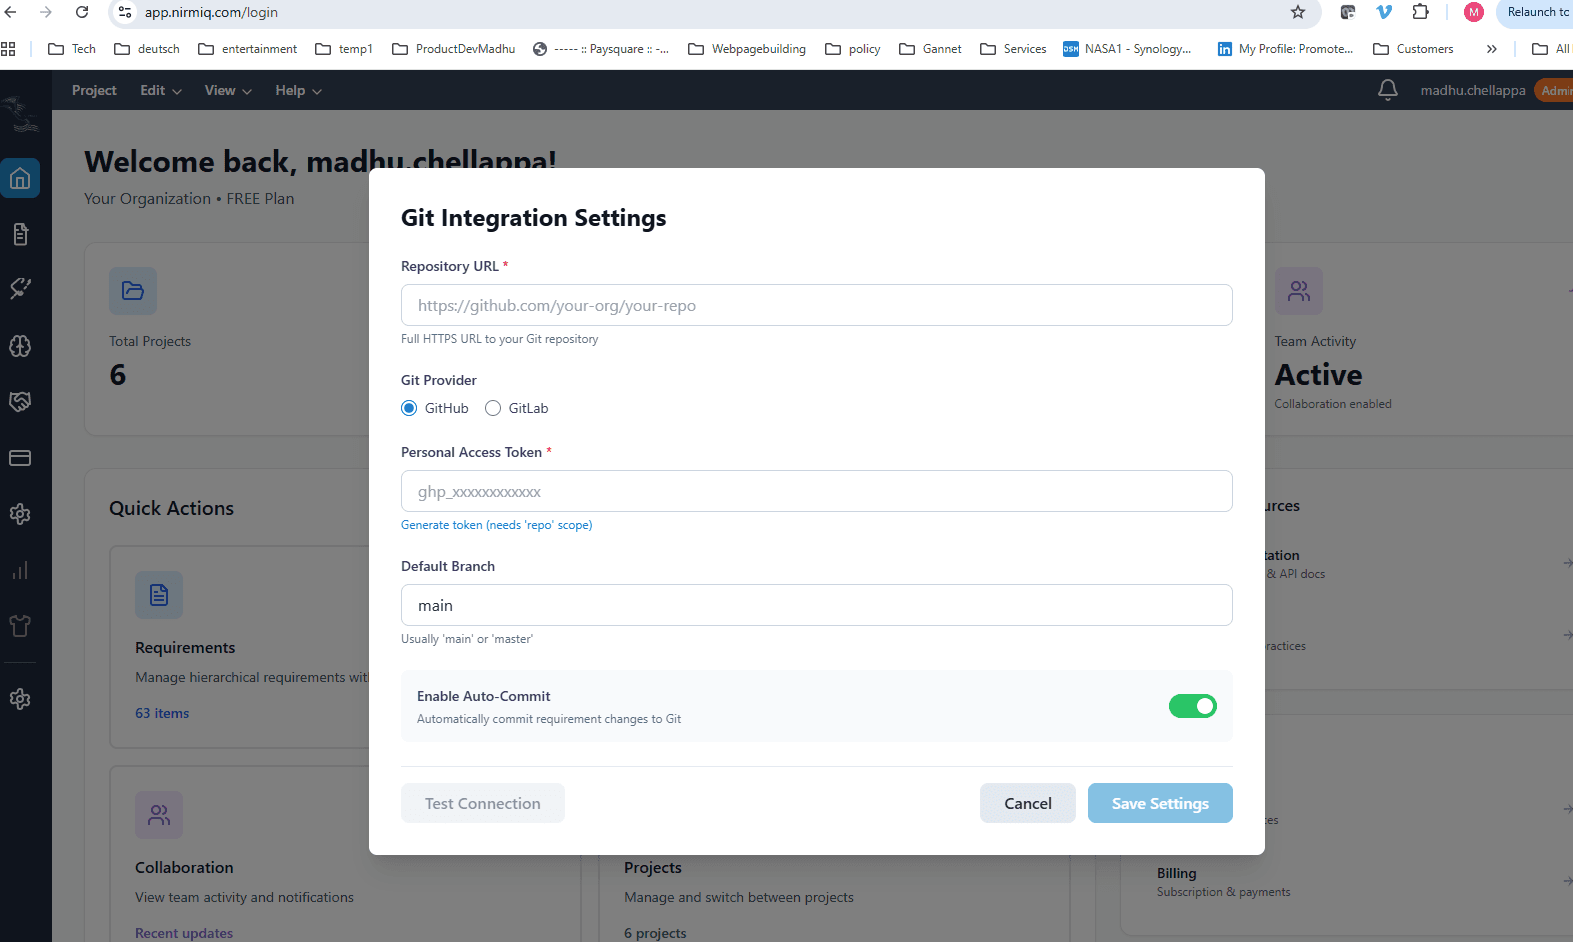Expand the Edit menu dropdown

[161, 90]
